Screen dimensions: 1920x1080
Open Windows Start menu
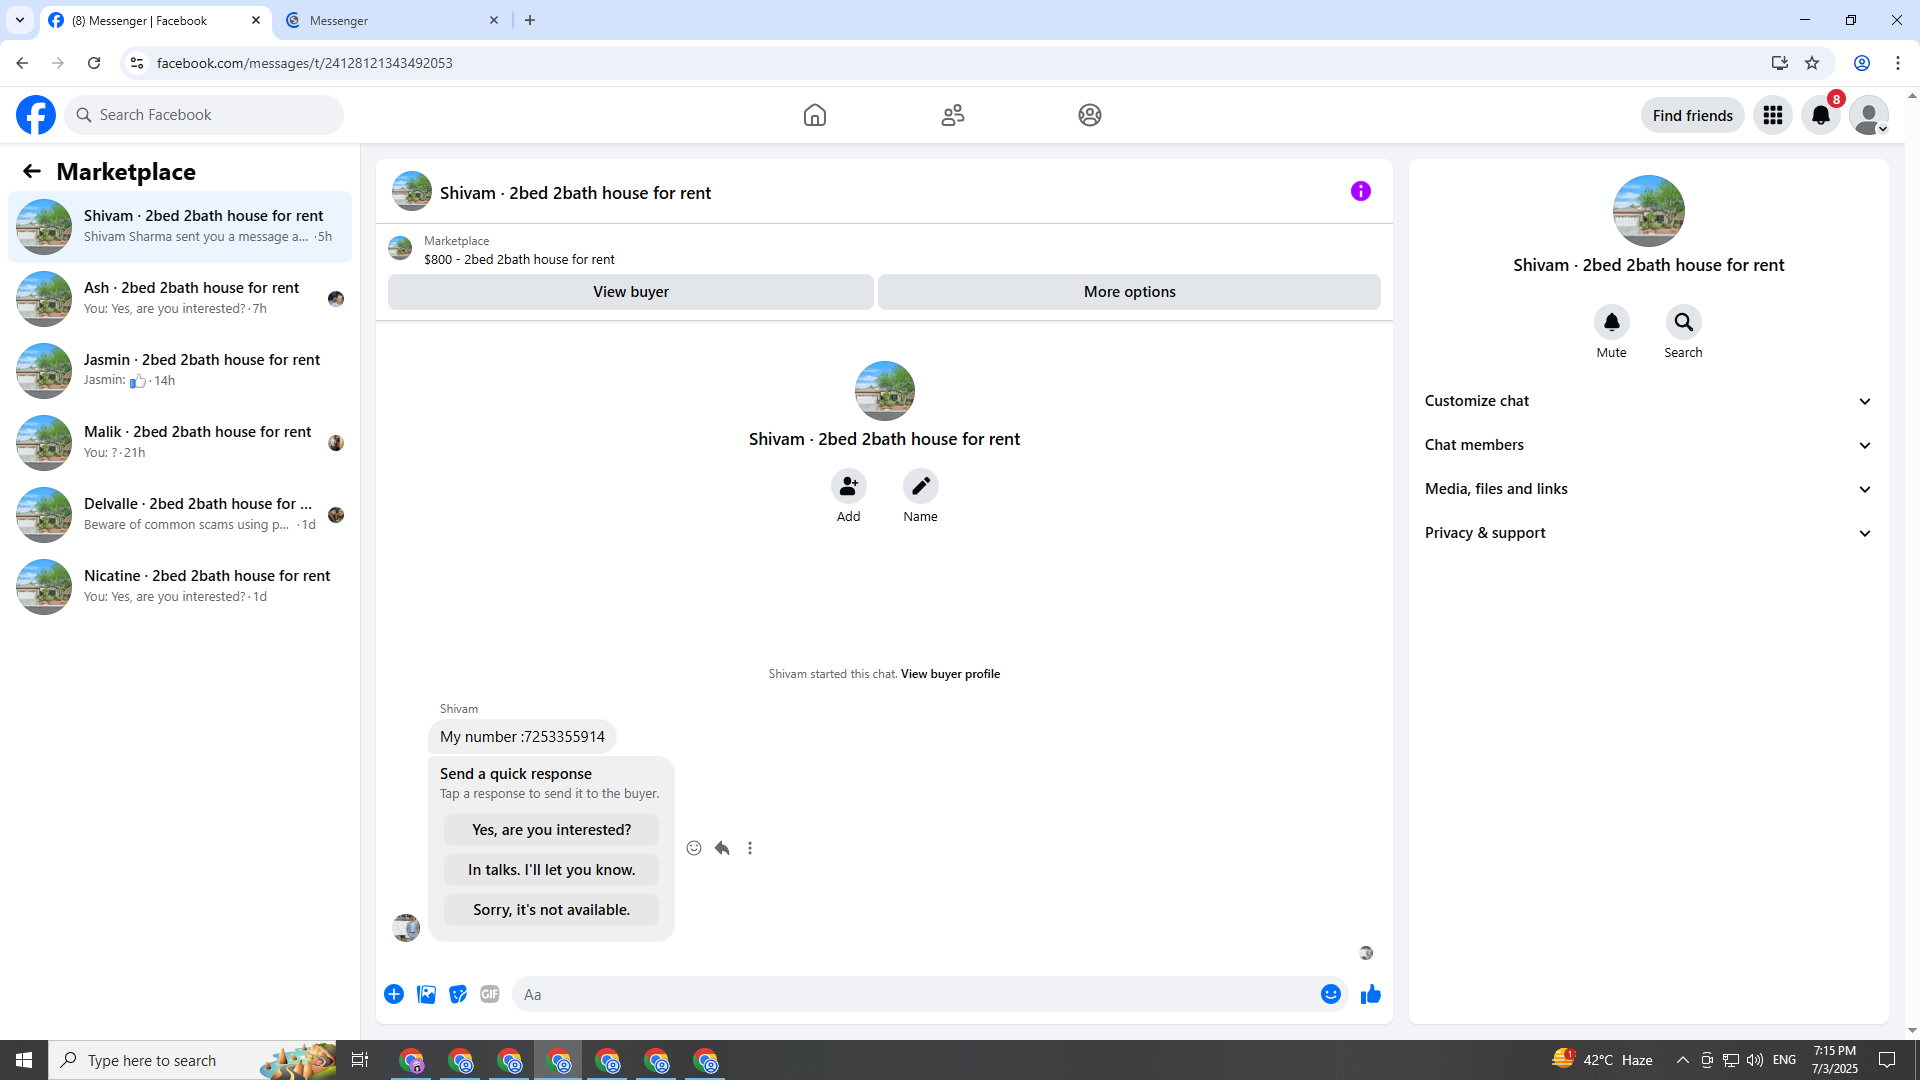[24, 1060]
